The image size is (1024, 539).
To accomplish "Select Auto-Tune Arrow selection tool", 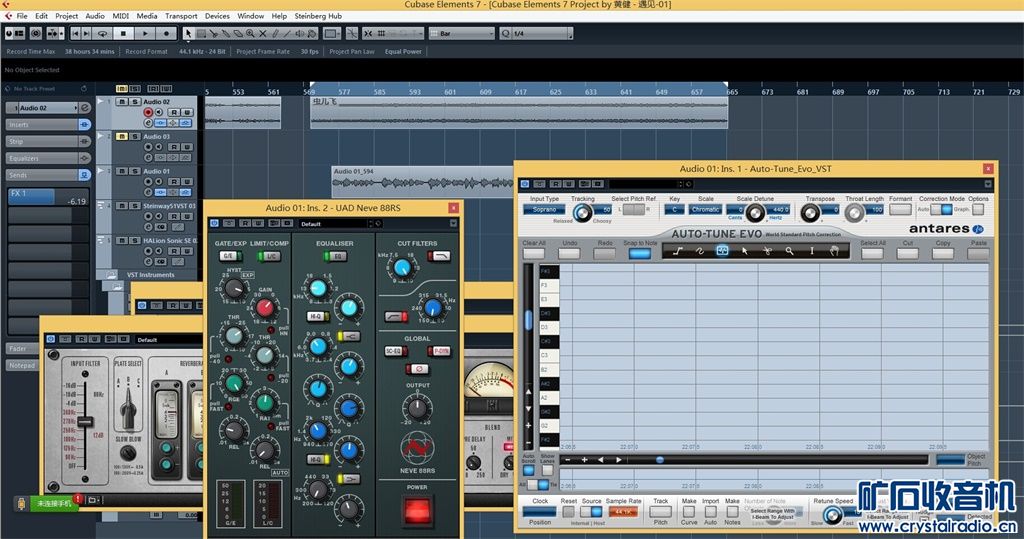I will click(744, 251).
